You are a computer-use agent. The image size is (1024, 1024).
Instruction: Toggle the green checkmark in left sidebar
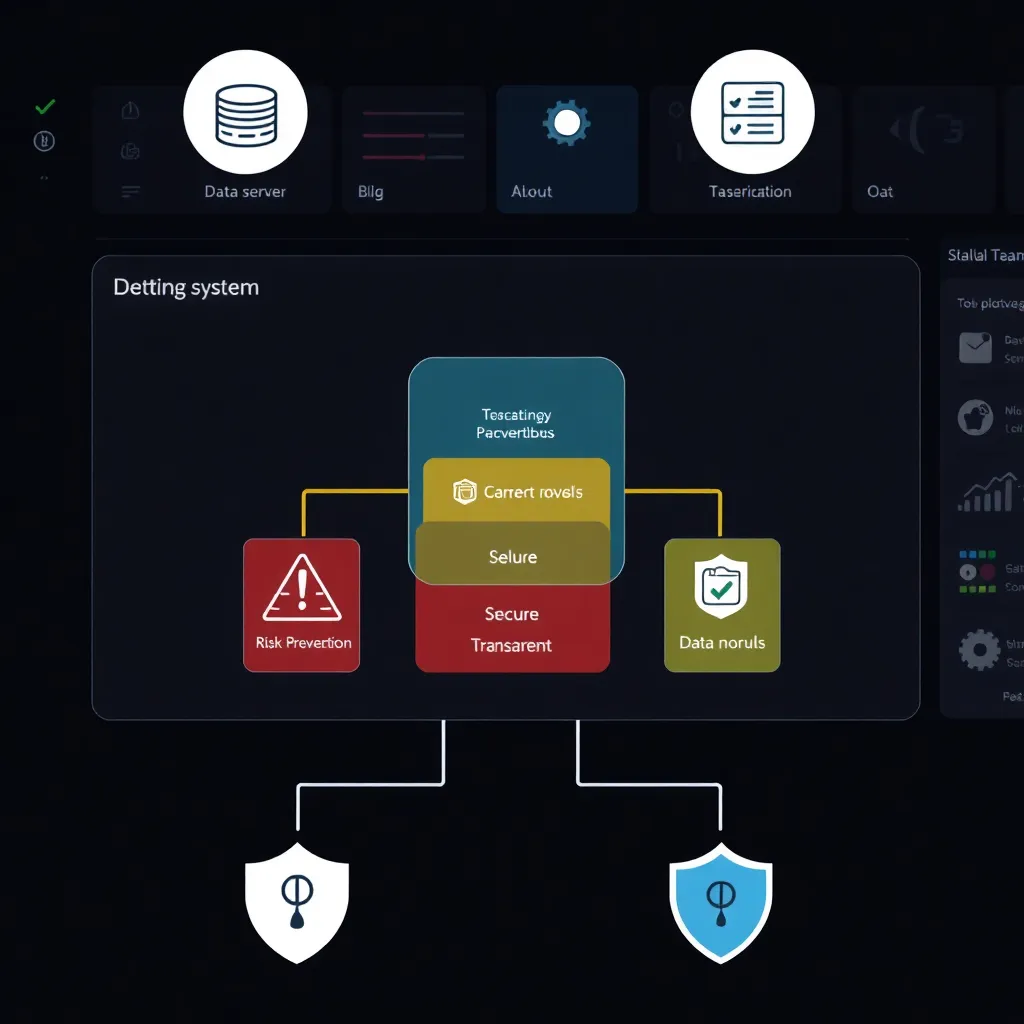pos(44,107)
